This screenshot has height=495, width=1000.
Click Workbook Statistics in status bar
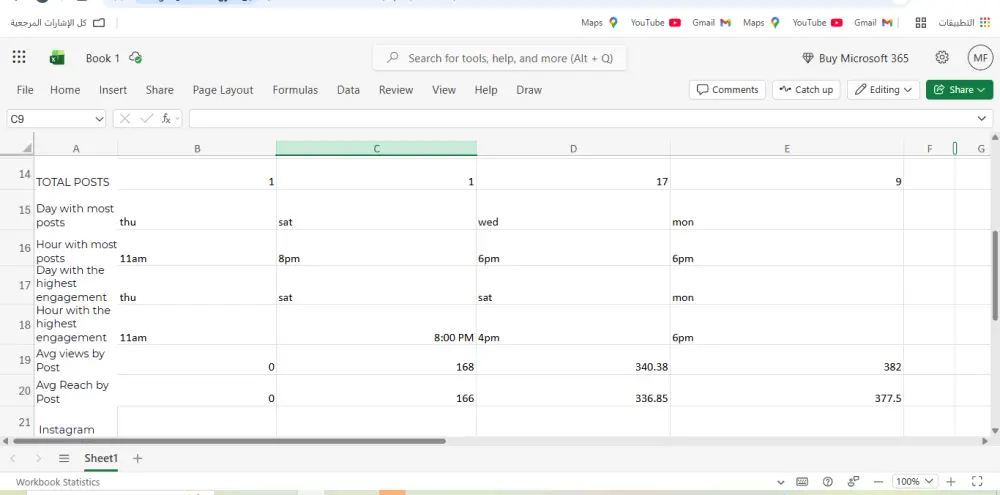coord(58,482)
